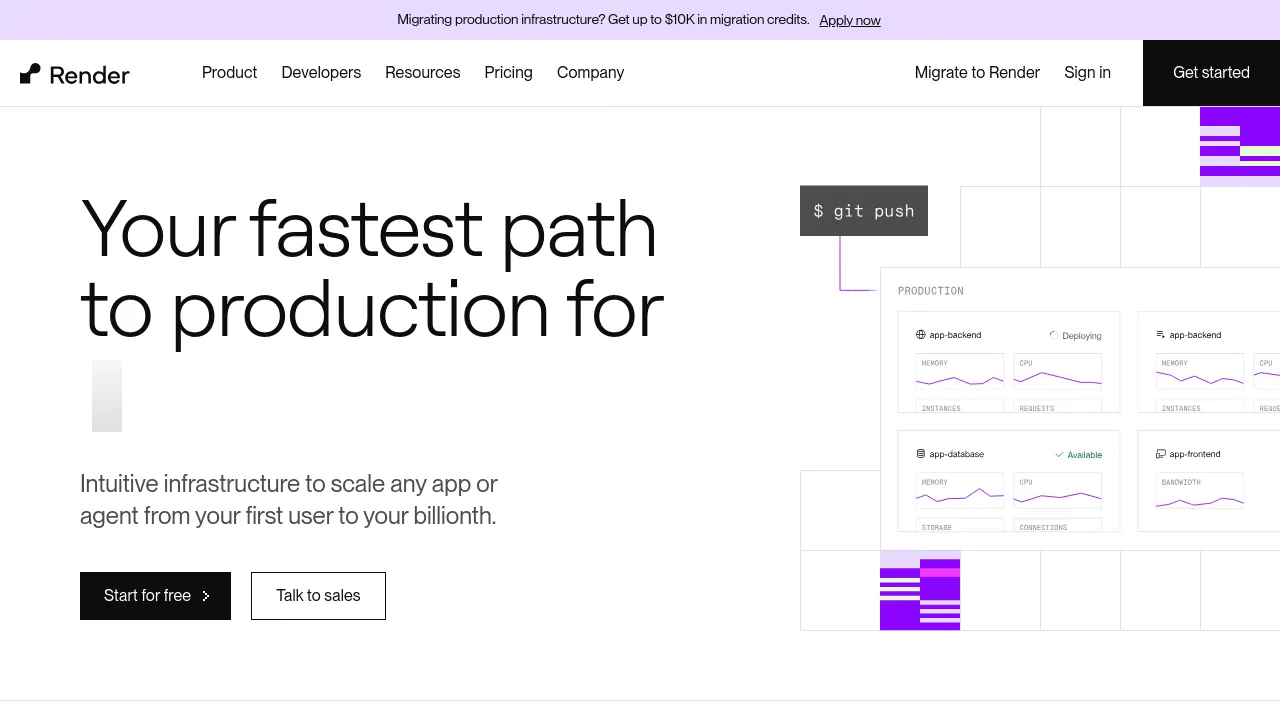Click the app-frontend card title
This screenshot has width=1280, height=720.
[1195, 454]
